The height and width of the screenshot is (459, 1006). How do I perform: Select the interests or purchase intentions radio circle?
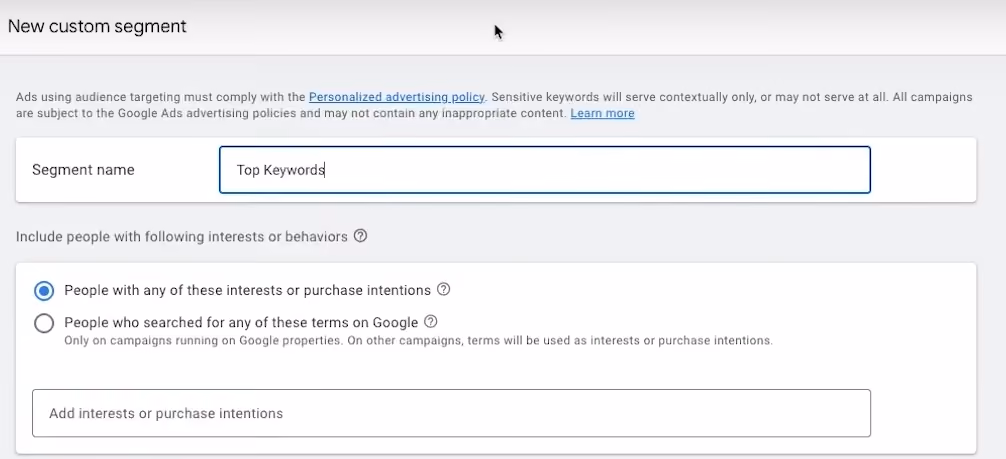(x=44, y=291)
